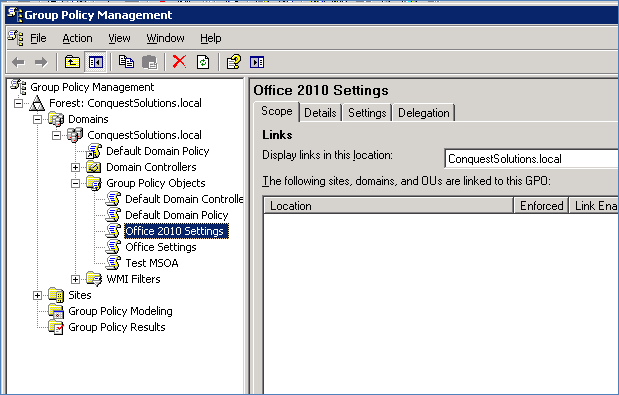The height and width of the screenshot is (395, 619).
Task: Collapse the ConquestSolutions.local domain node
Action: point(56,135)
